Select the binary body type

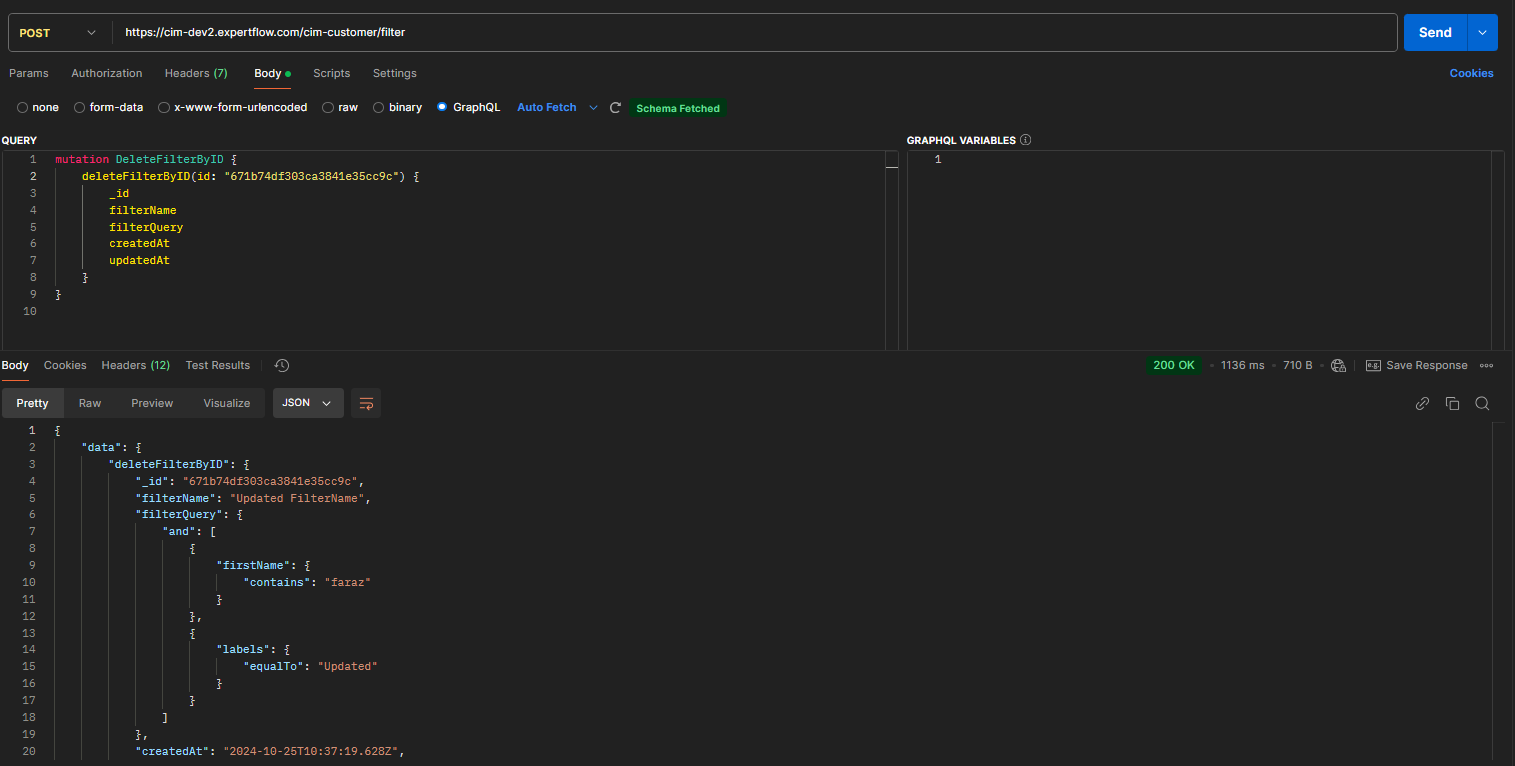tap(379, 108)
